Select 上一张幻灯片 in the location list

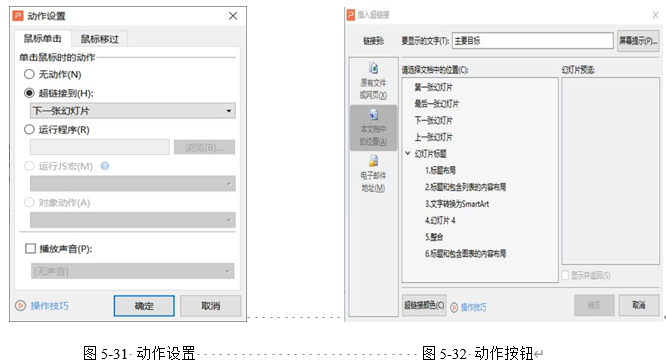(433, 137)
